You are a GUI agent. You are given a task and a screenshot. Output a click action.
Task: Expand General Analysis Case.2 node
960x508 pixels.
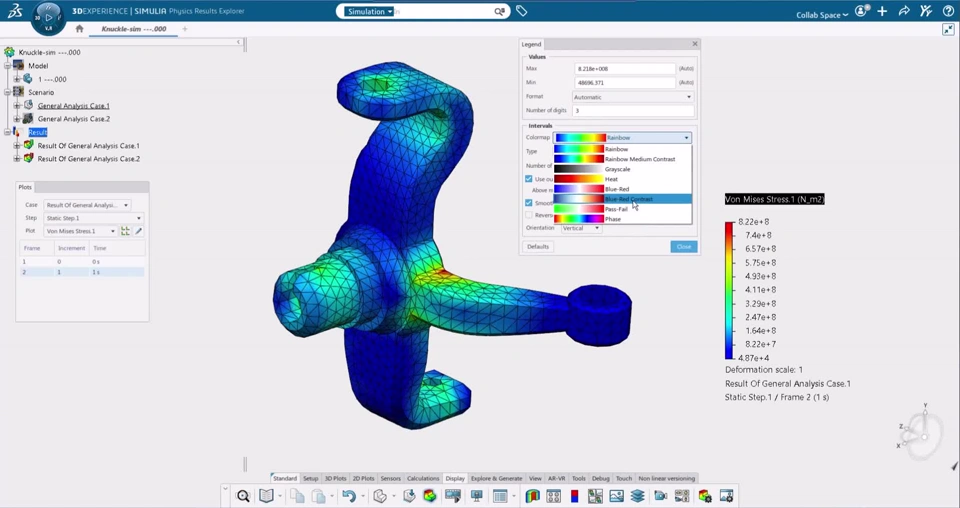17,119
